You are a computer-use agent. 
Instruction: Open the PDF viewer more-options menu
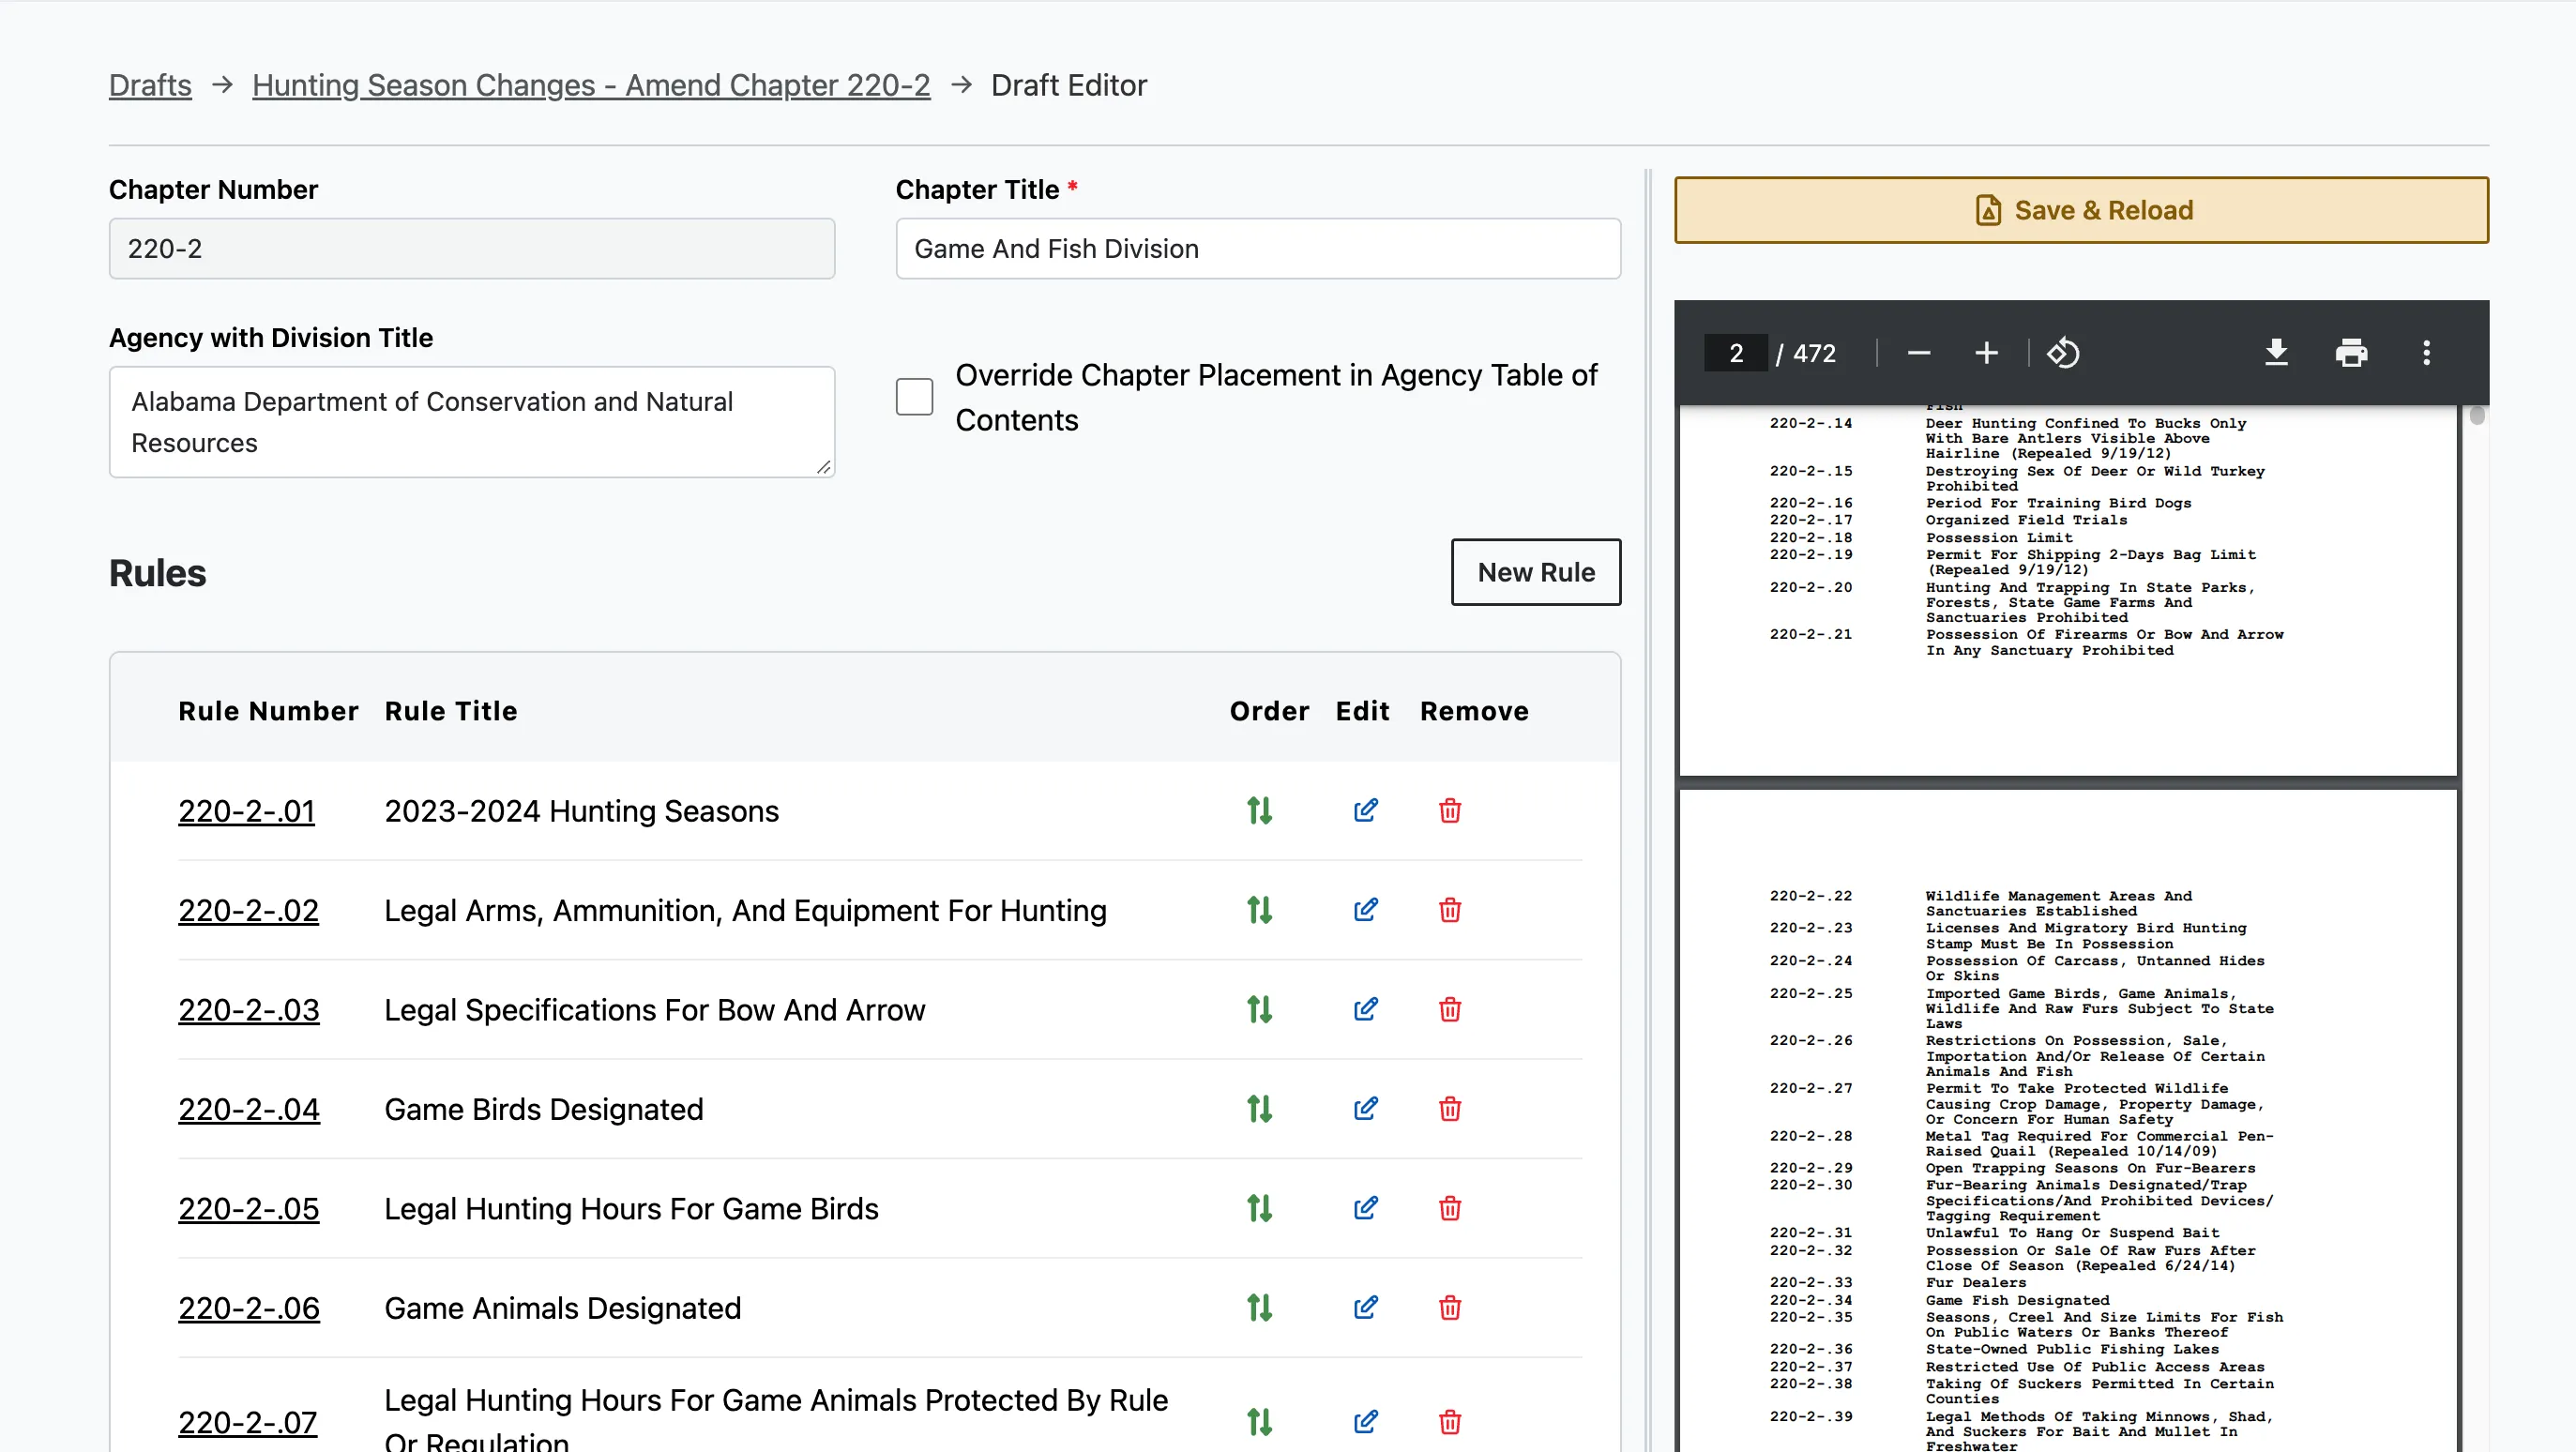click(2426, 353)
